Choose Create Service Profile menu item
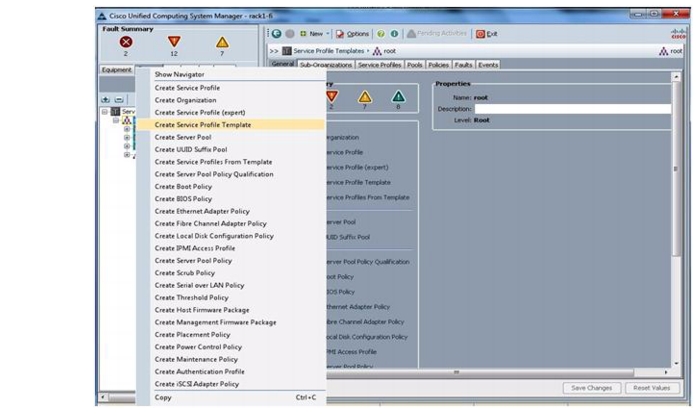Image resolution: width=698 pixels, height=414 pixels. tap(231, 88)
